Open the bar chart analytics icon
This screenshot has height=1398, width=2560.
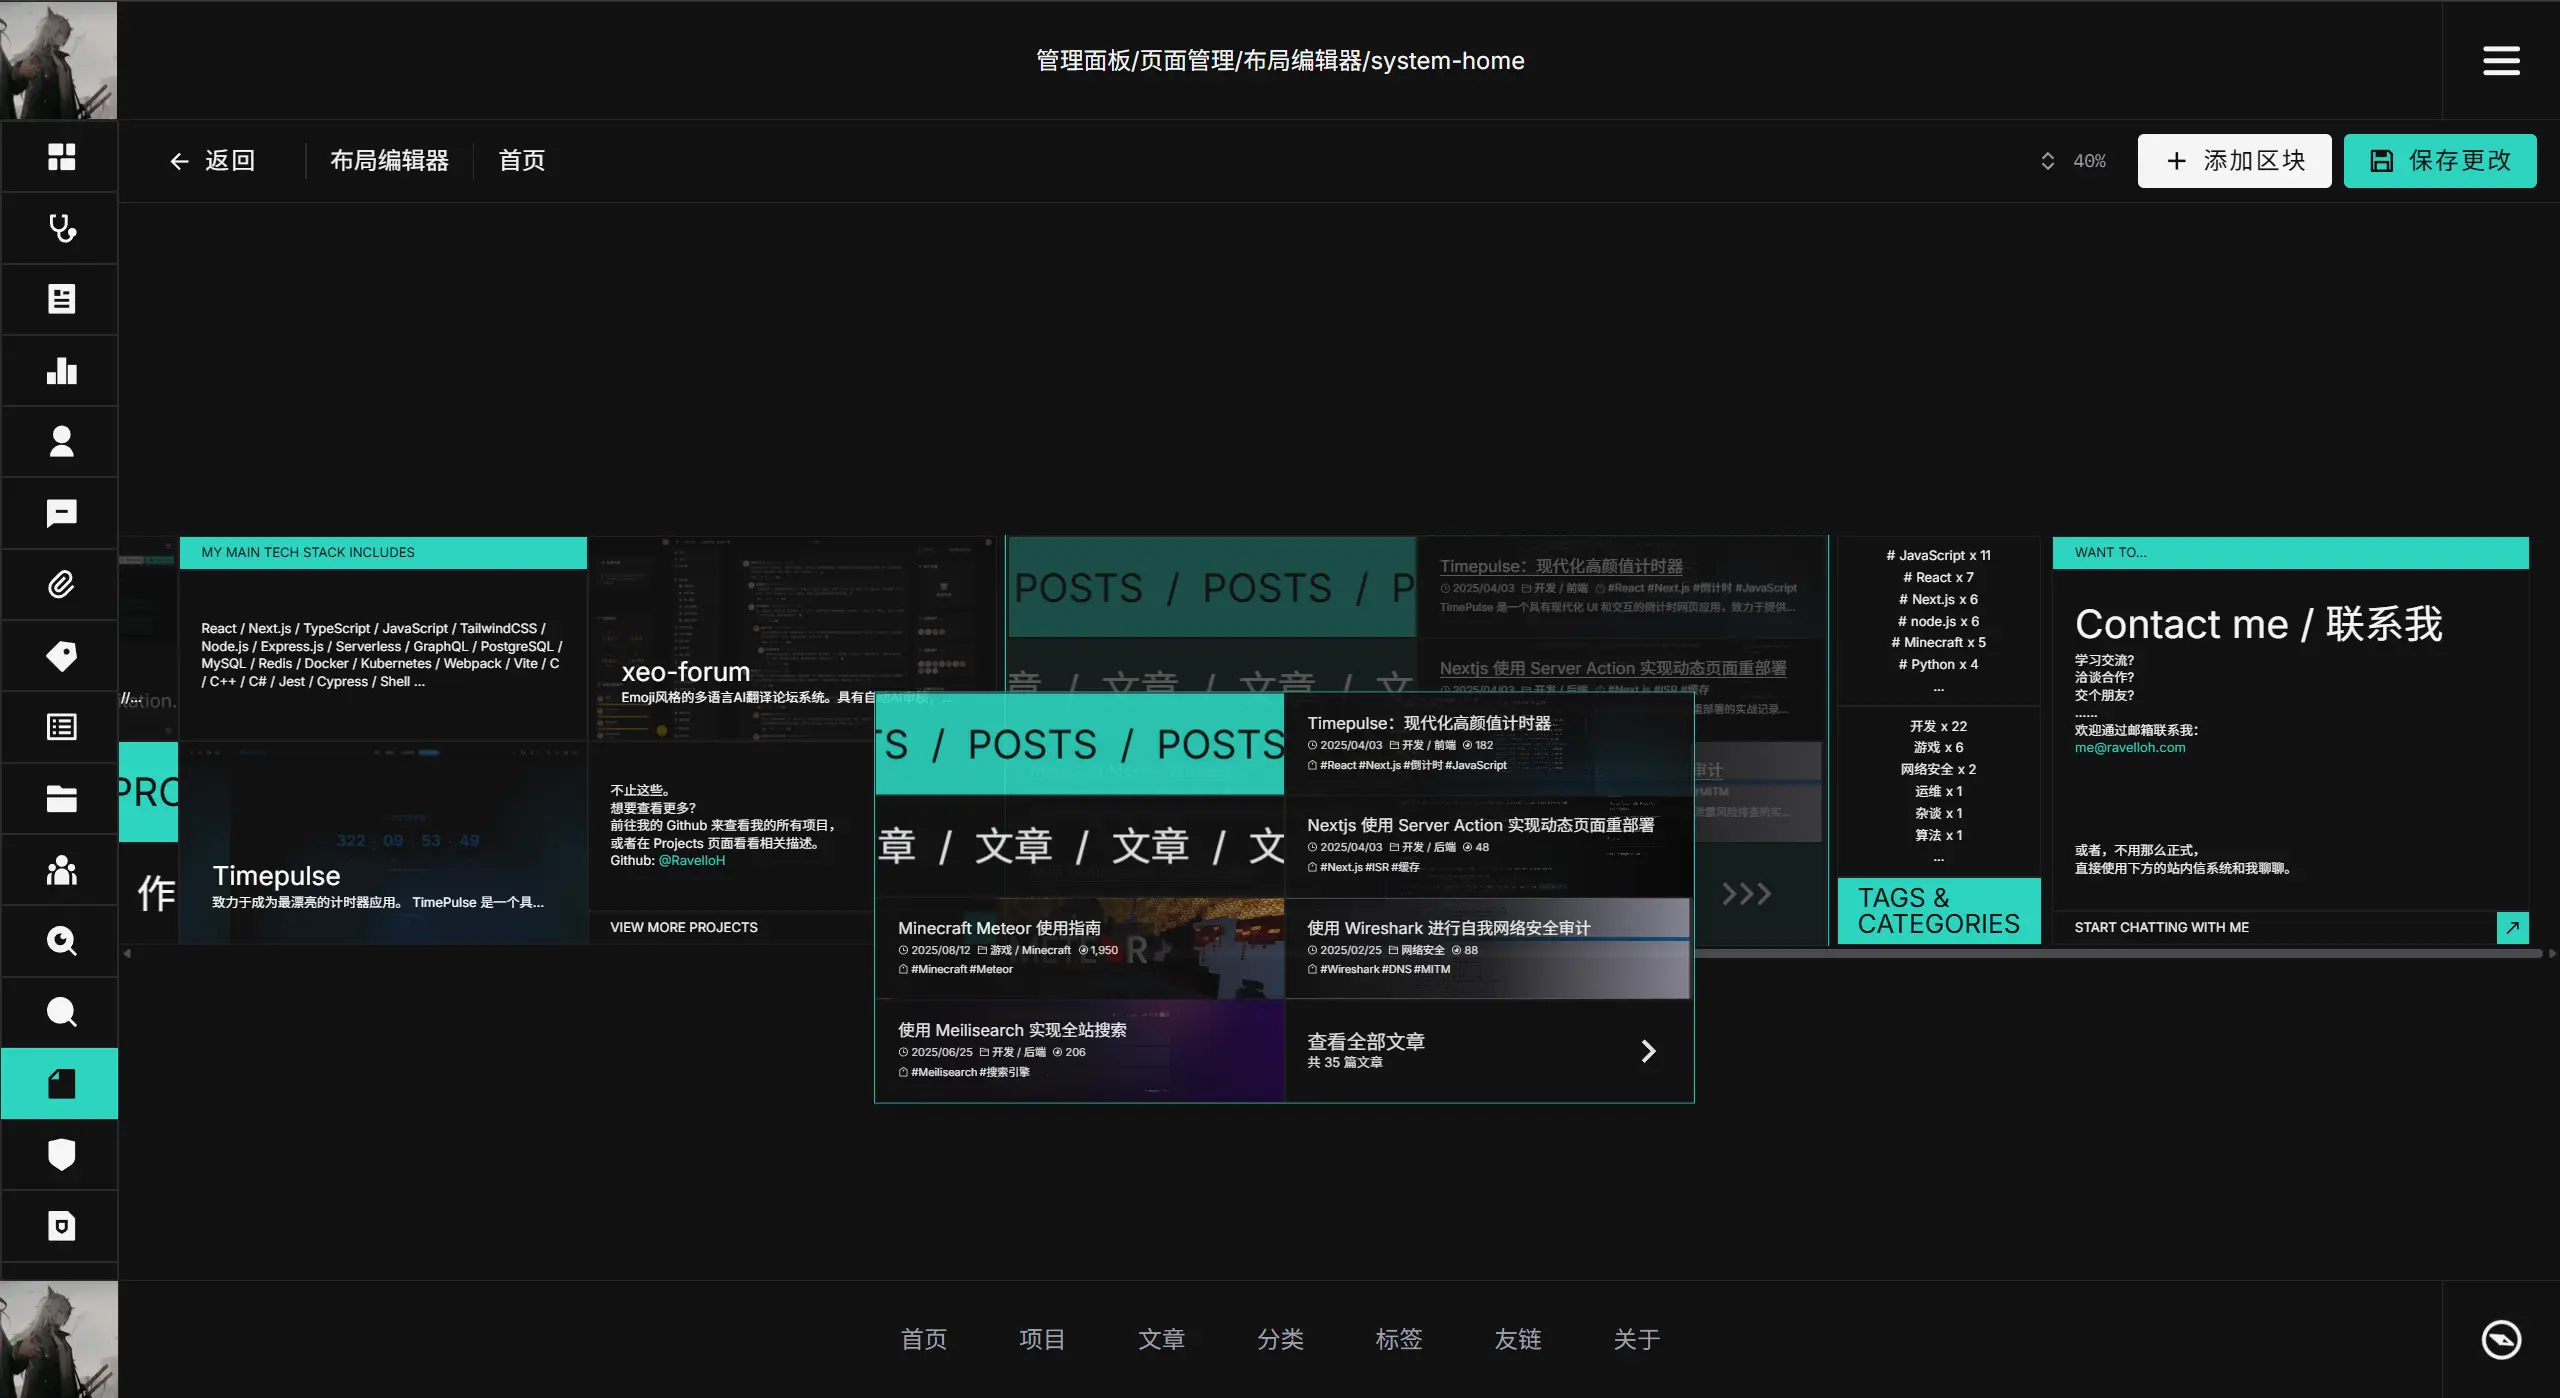point(61,371)
